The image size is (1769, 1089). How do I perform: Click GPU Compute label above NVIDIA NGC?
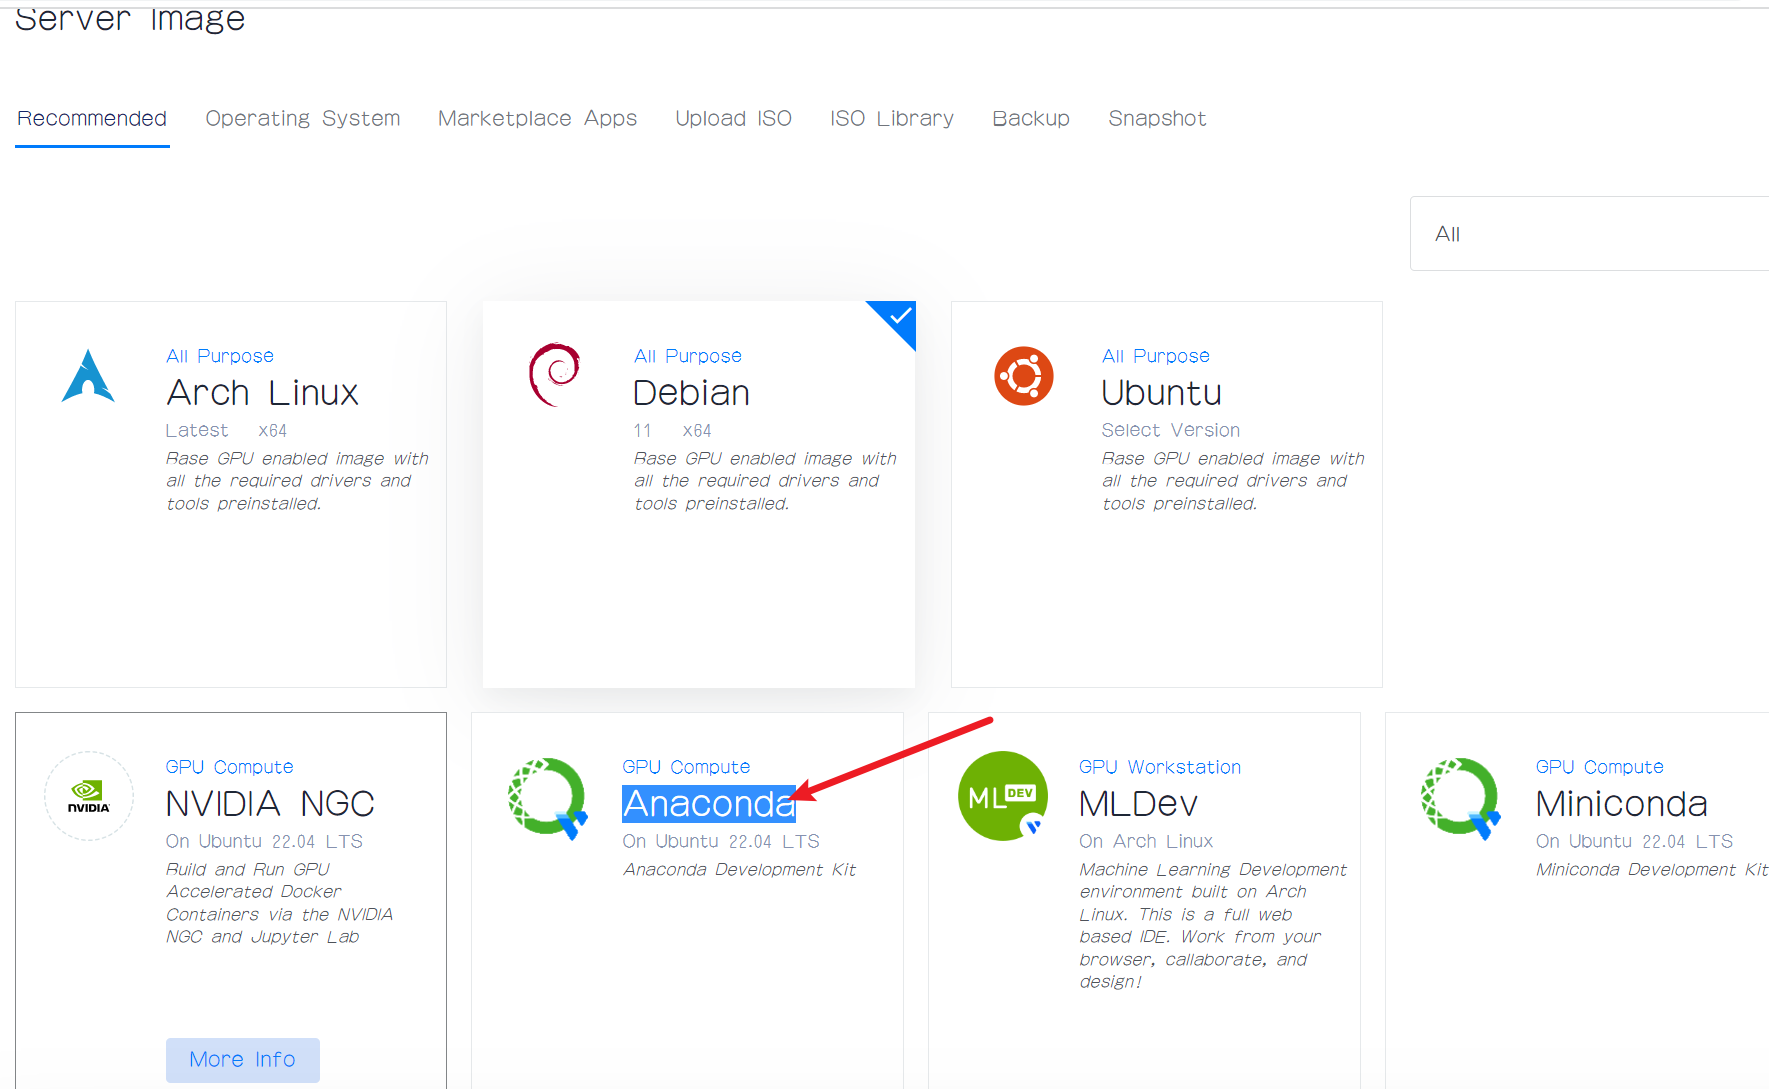click(x=230, y=767)
